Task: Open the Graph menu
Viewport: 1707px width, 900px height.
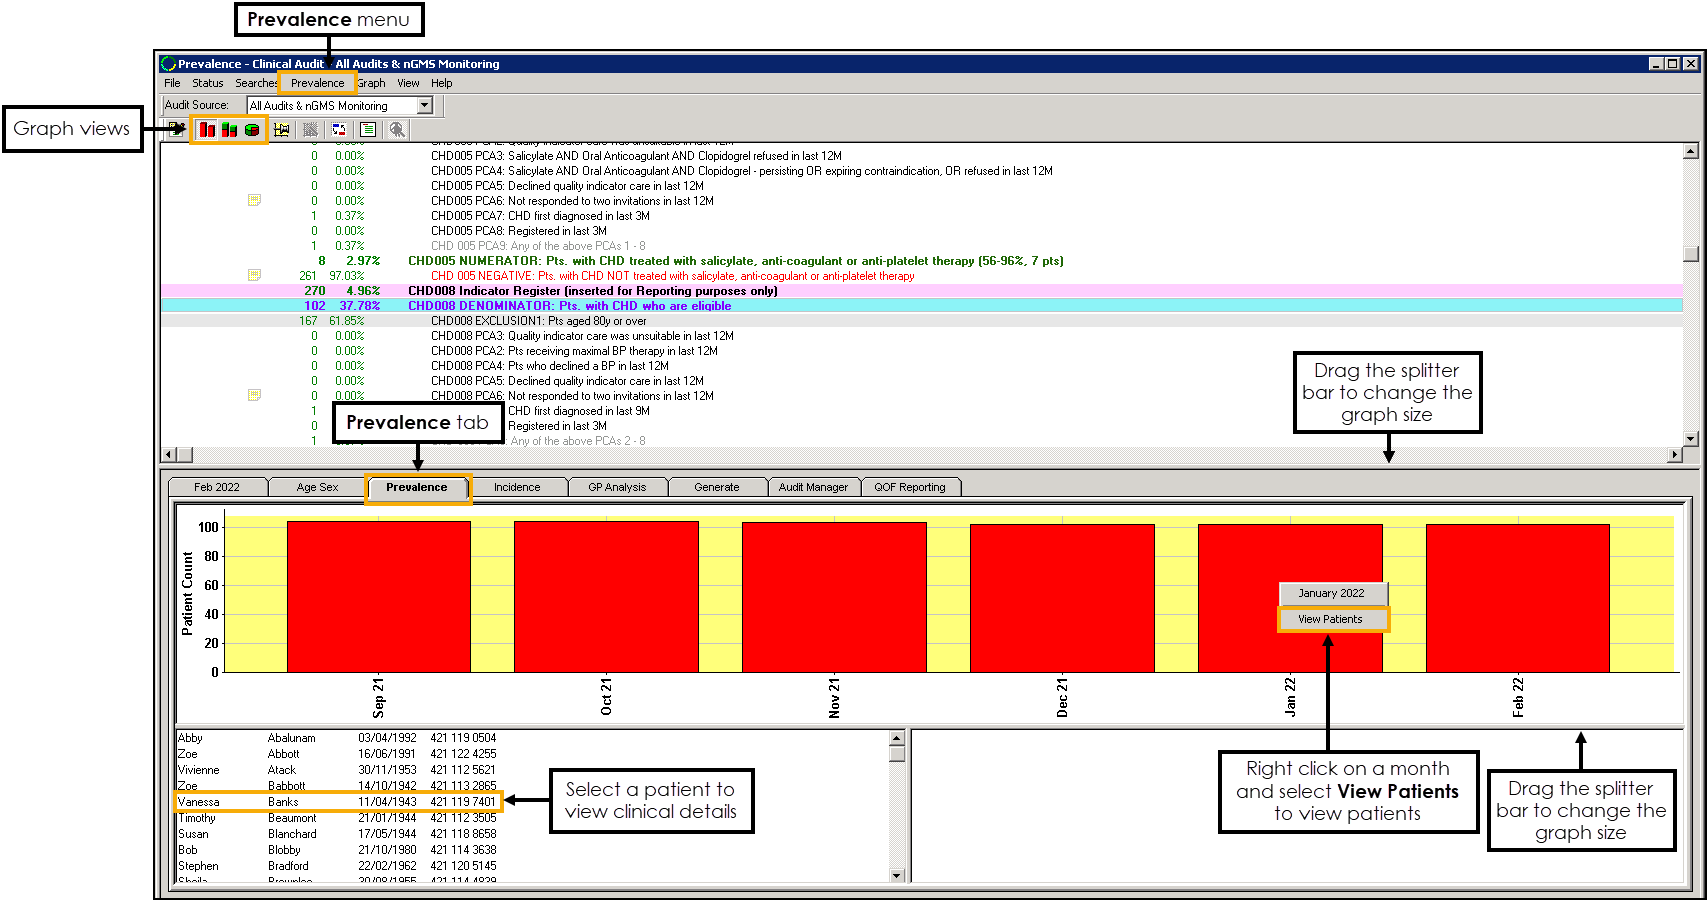Action: 371,83
